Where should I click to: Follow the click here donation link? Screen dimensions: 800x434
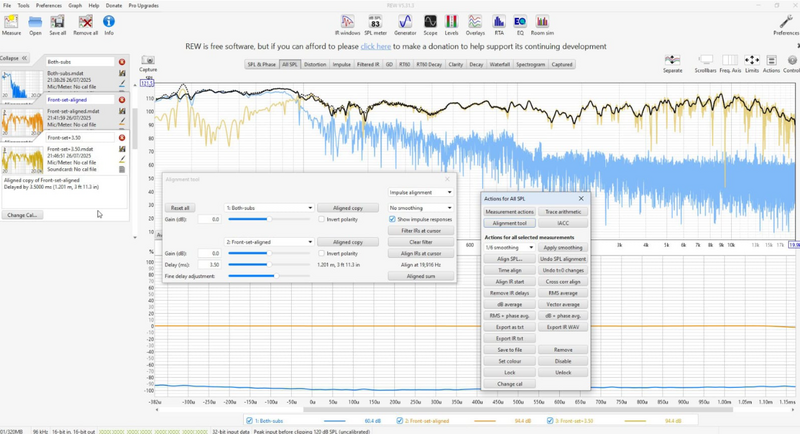pyautogui.click(x=376, y=46)
